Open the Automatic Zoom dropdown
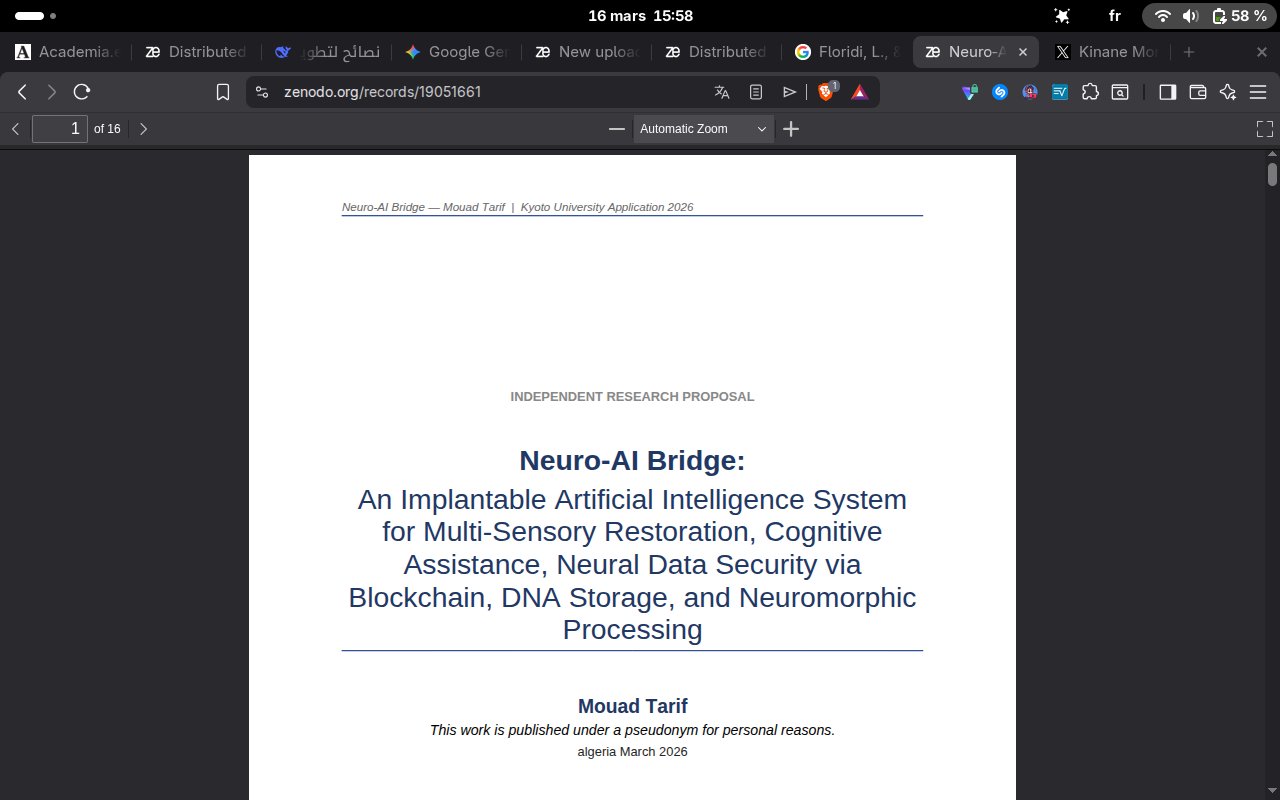Image resolution: width=1280 pixels, height=800 pixels. (x=704, y=128)
